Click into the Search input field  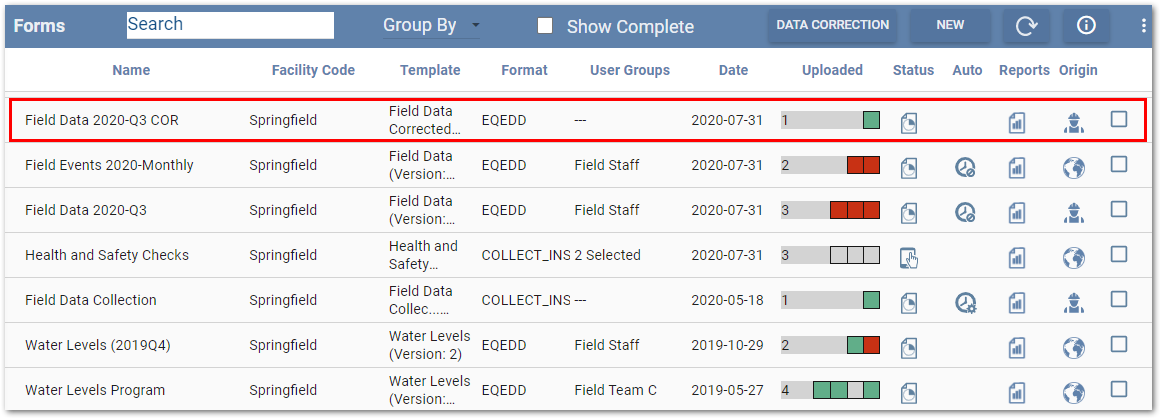(x=230, y=25)
